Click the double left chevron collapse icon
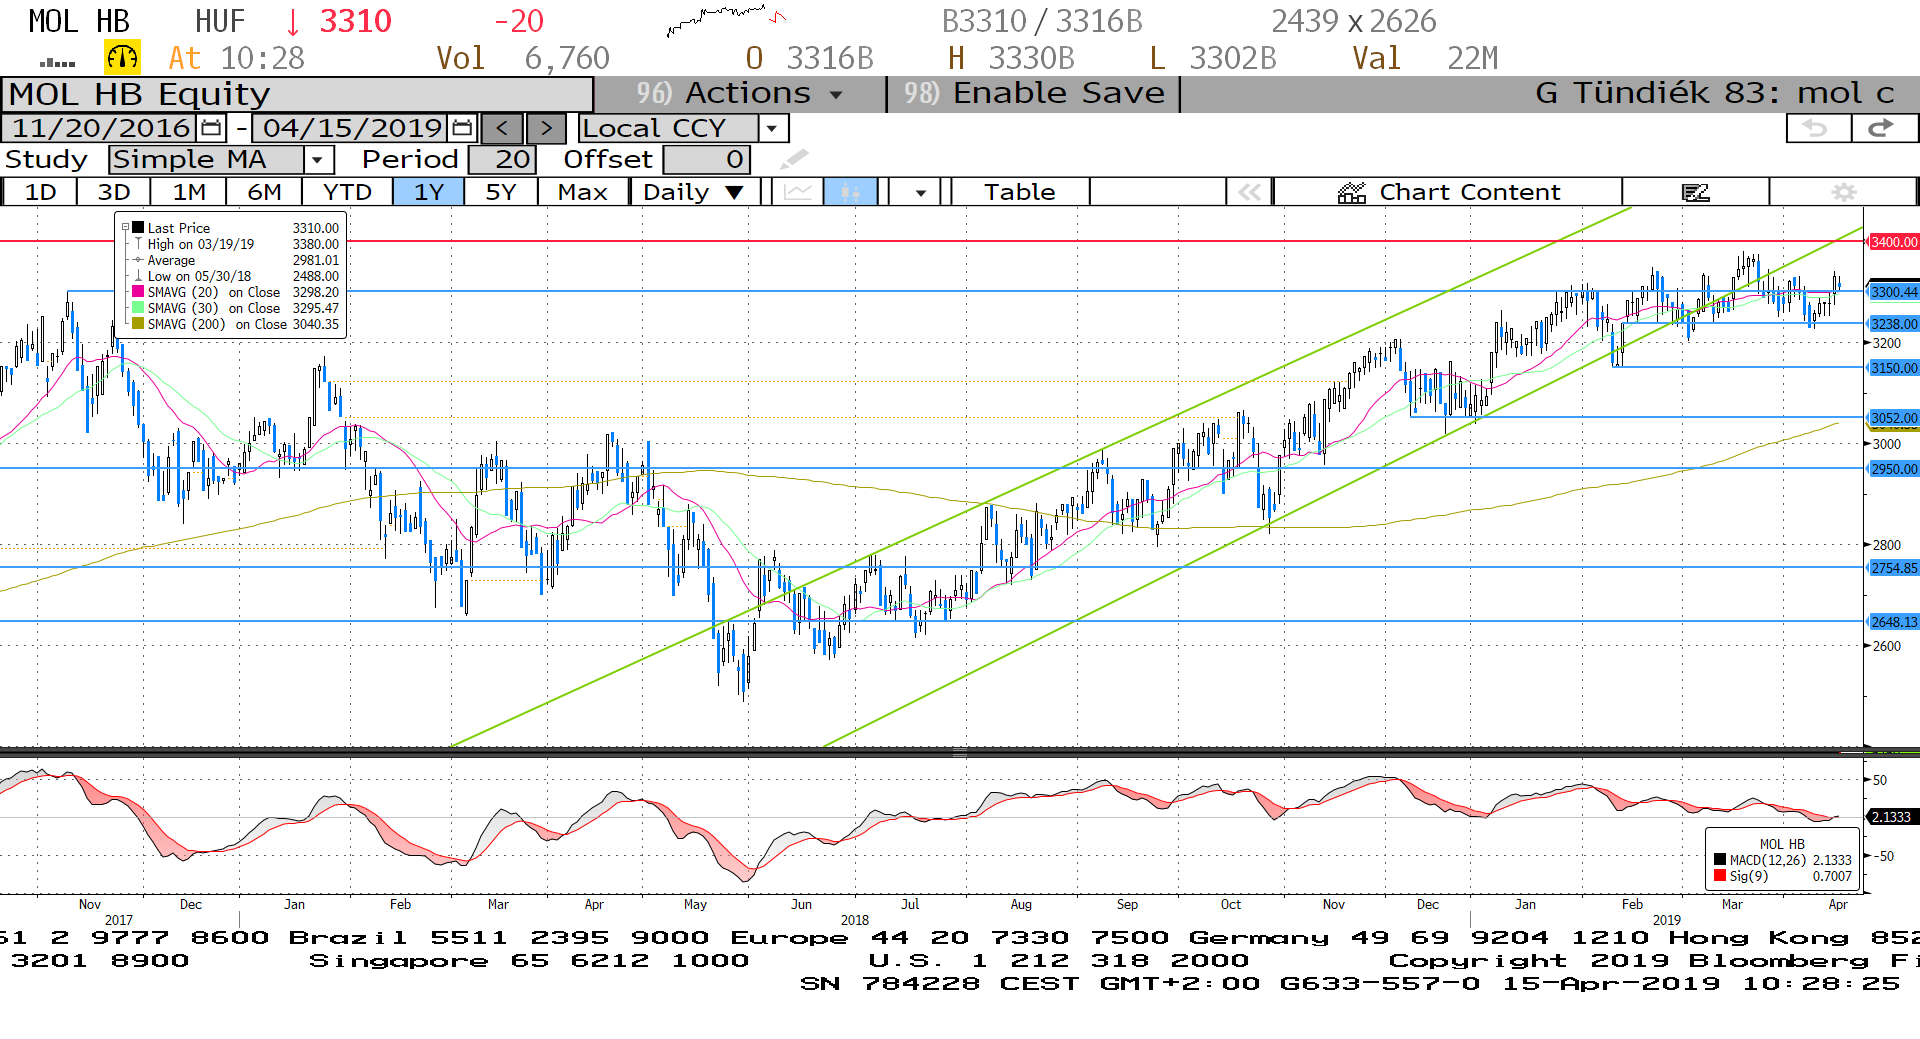 point(1250,192)
